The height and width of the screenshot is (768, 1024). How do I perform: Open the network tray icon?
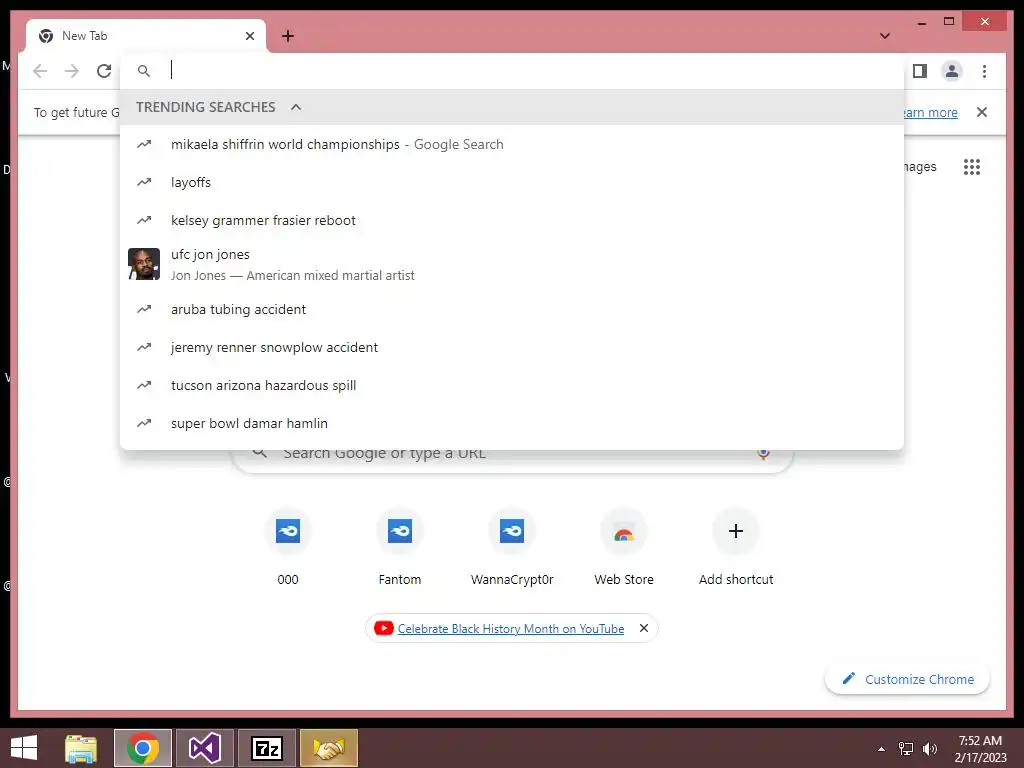coord(906,749)
